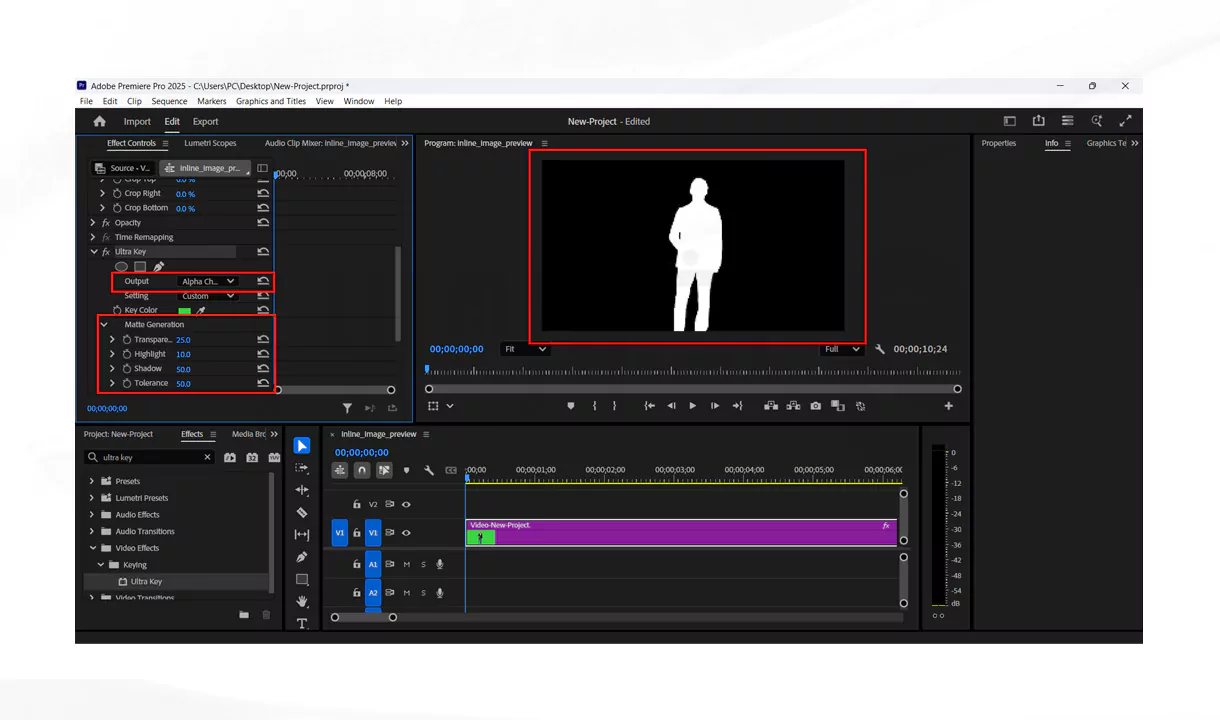The width and height of the screenshot is (1220, 720).
Task: Select the Slip tool
Action: [302, 535]
